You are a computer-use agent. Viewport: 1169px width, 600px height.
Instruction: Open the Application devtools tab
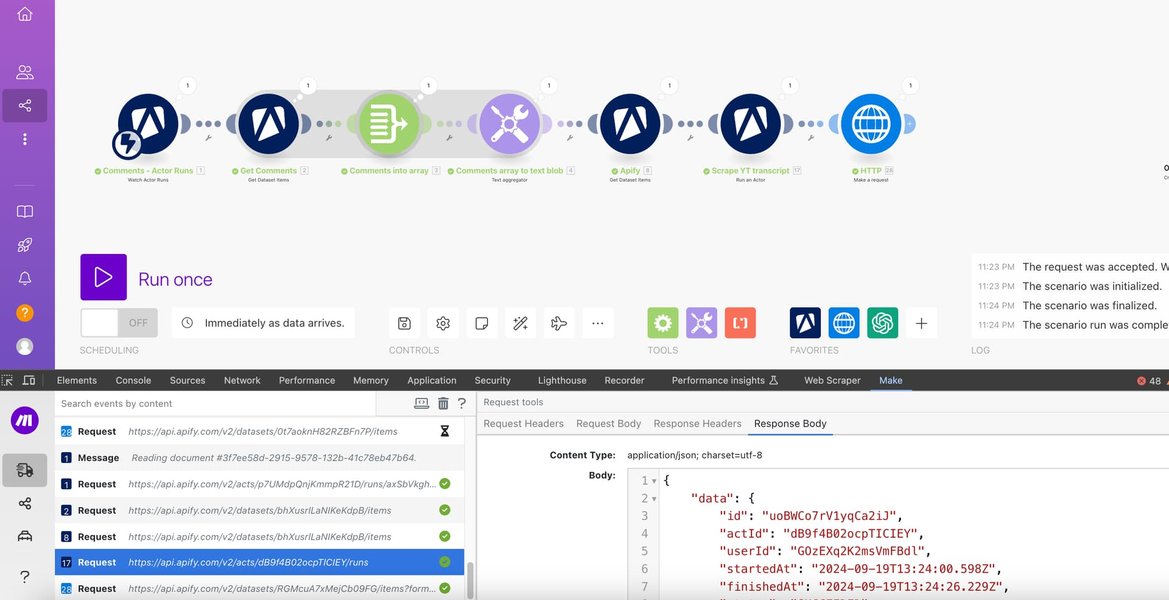(432, 380)
